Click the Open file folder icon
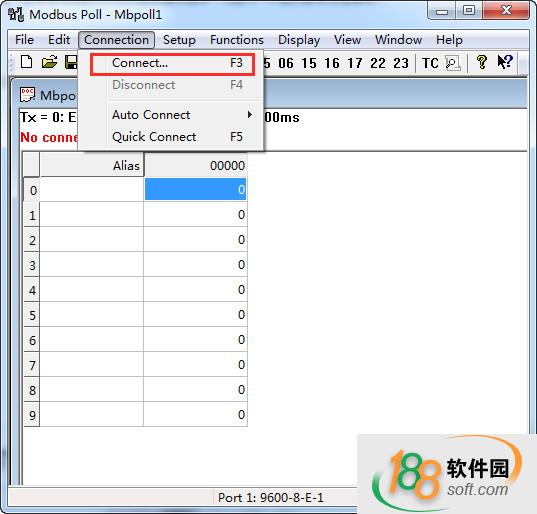The height and width of the screenshot is (514, 537). click(49, 62)
